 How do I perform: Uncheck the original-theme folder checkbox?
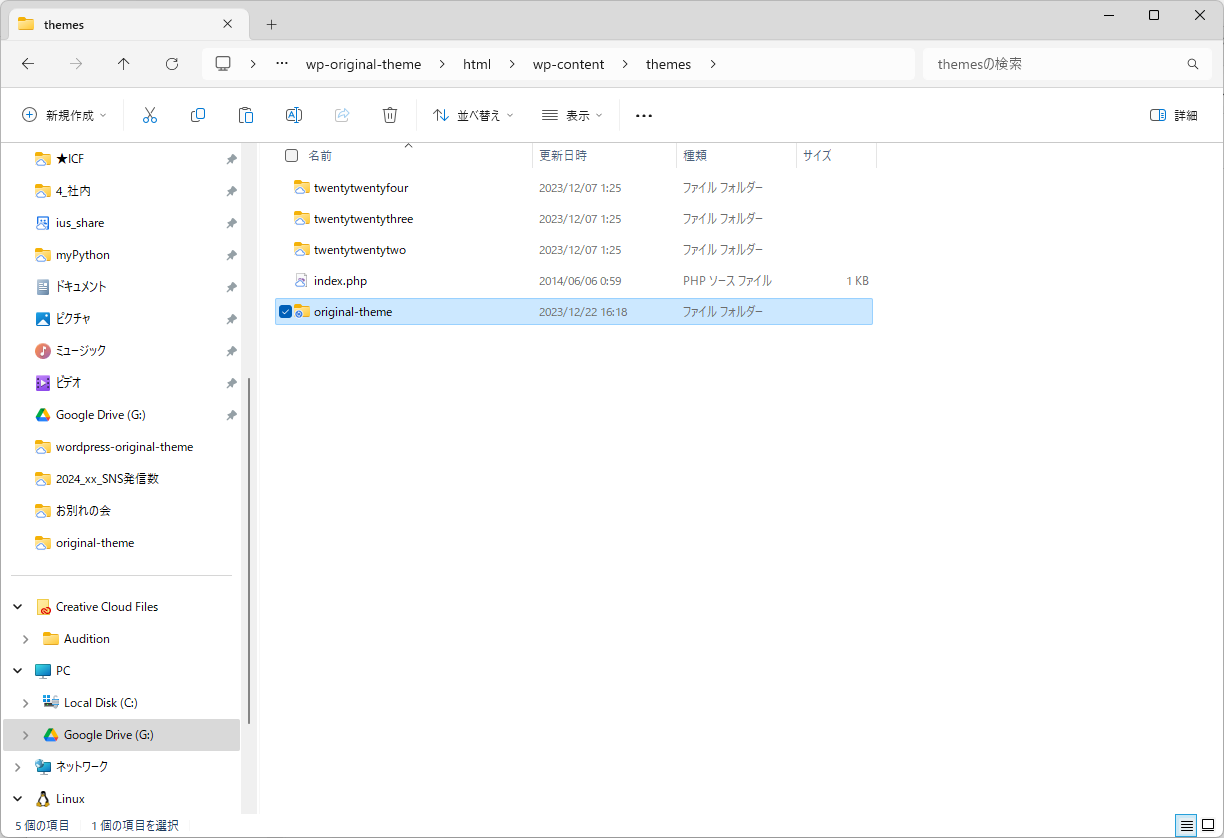tap(286, 312)
